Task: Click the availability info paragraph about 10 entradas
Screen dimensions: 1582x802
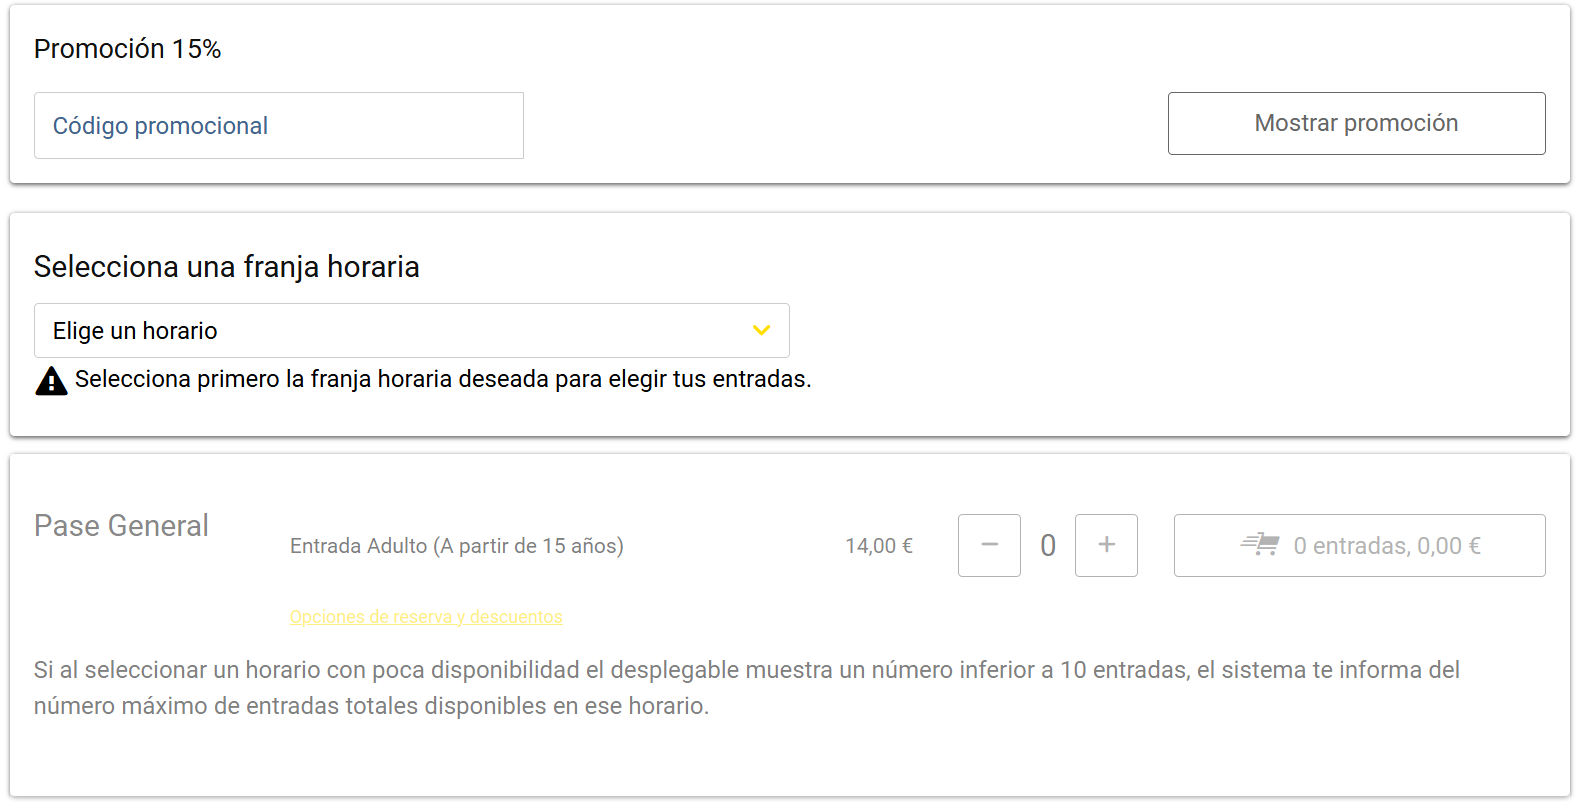Action: click(x=746, y=688)
